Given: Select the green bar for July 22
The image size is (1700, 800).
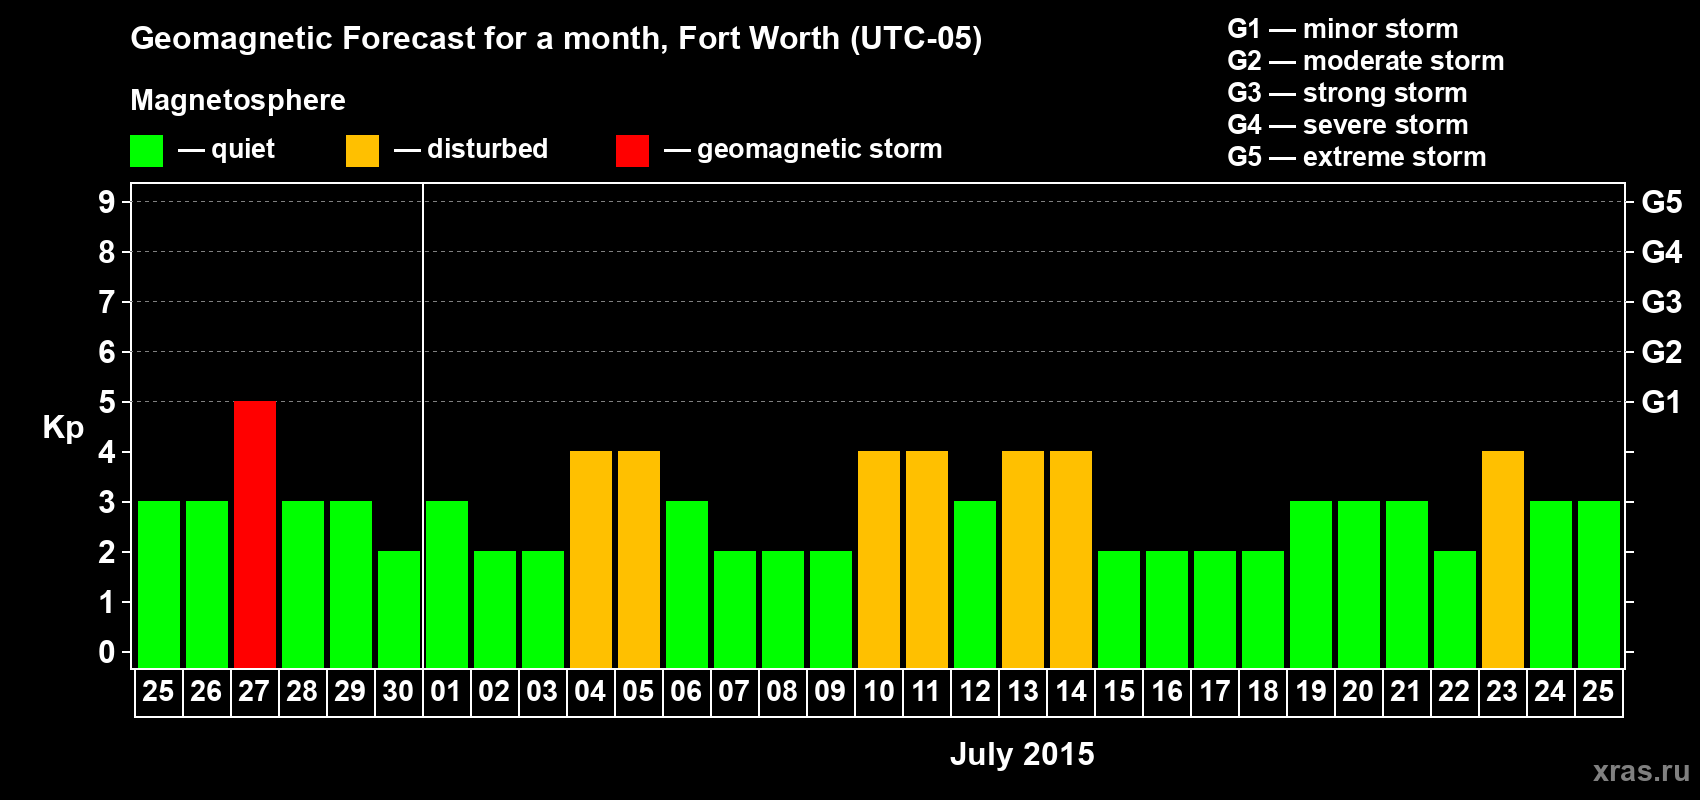Looking at the screenshot, I should pos(1455,610).
